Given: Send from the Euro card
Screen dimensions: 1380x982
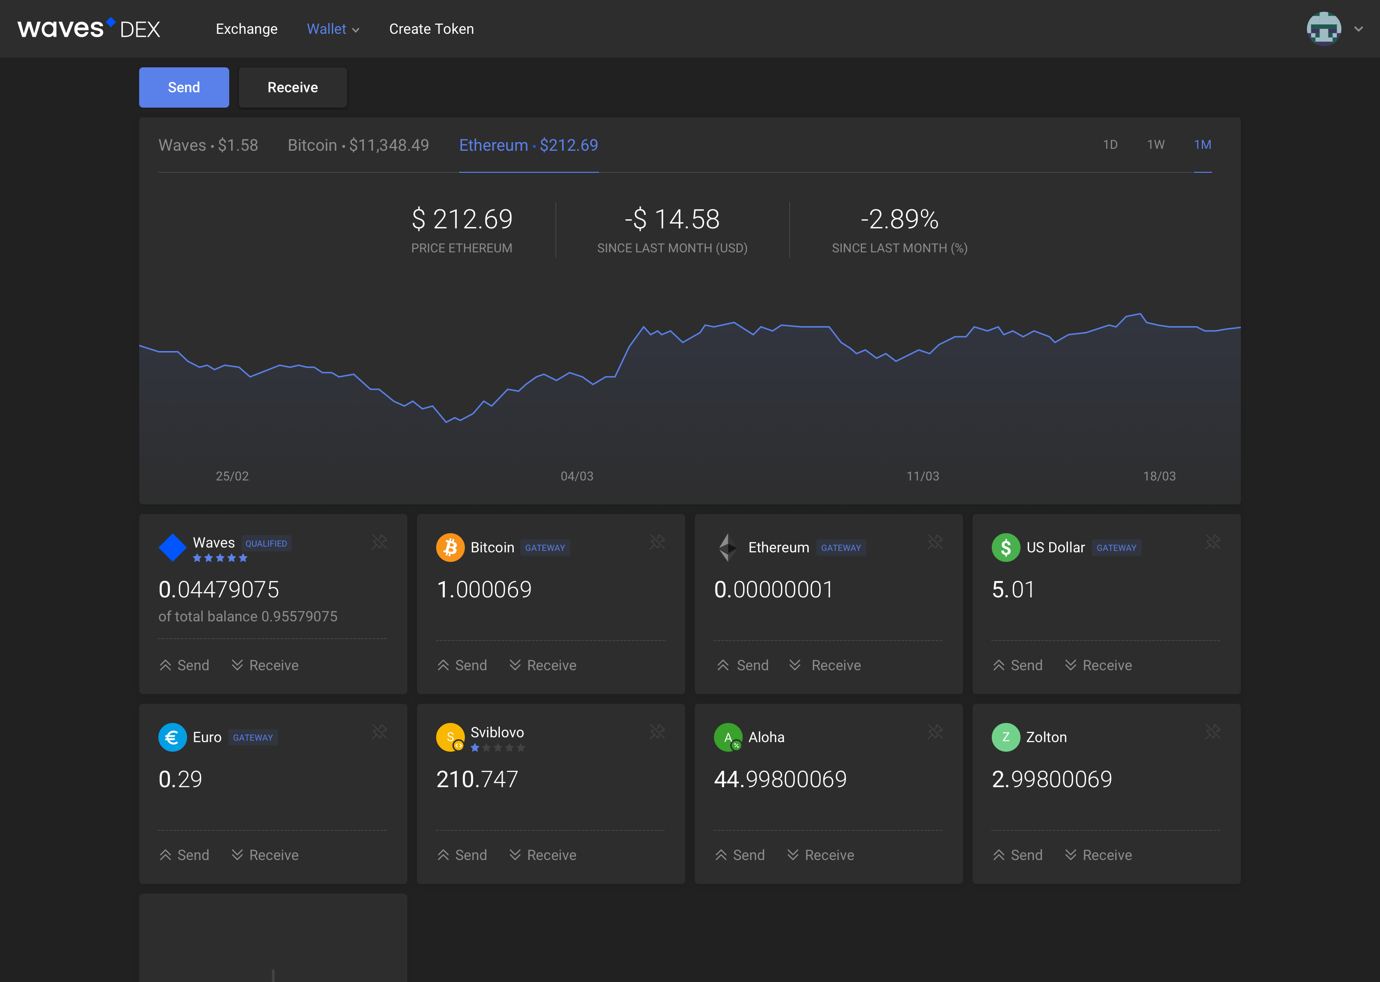Looking at the screenshot, I should pyautogui.click(x=184, y=855).
